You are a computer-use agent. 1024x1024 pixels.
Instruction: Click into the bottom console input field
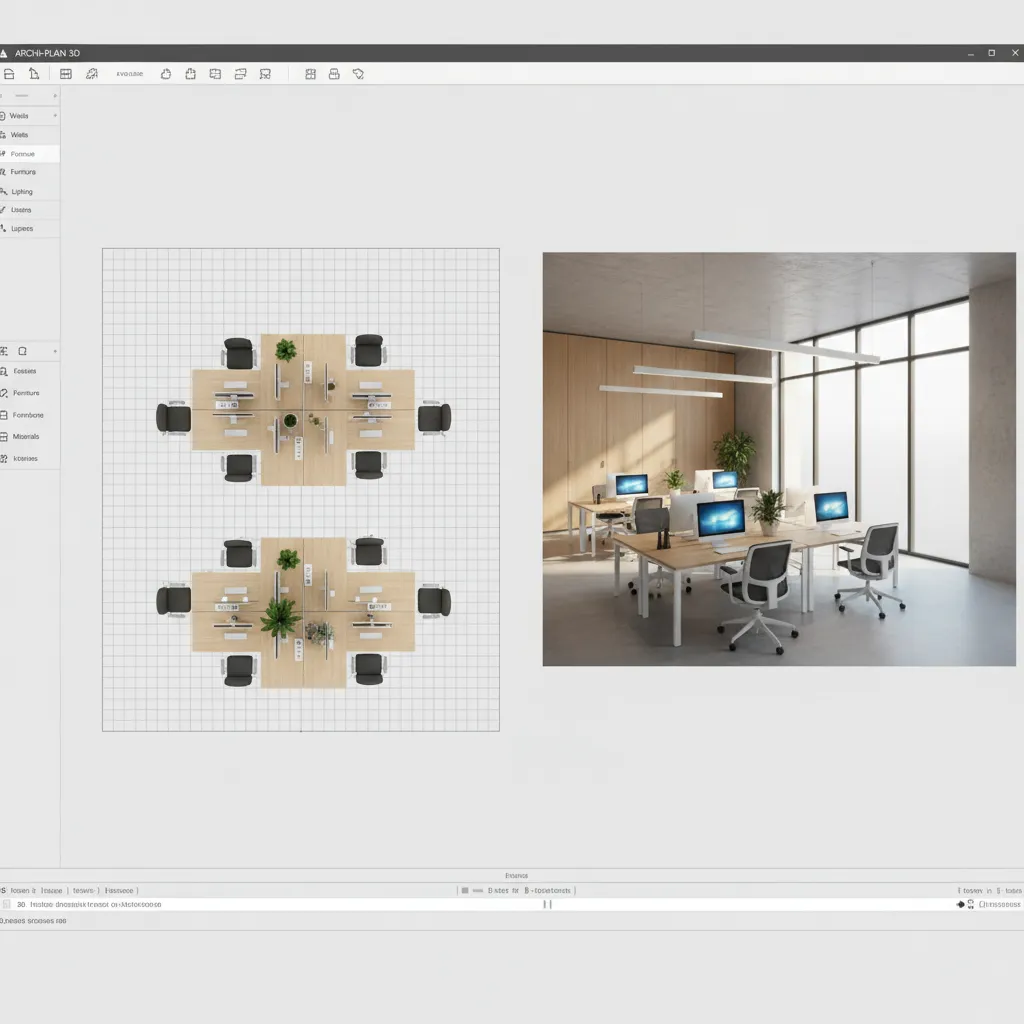(512, 904)
